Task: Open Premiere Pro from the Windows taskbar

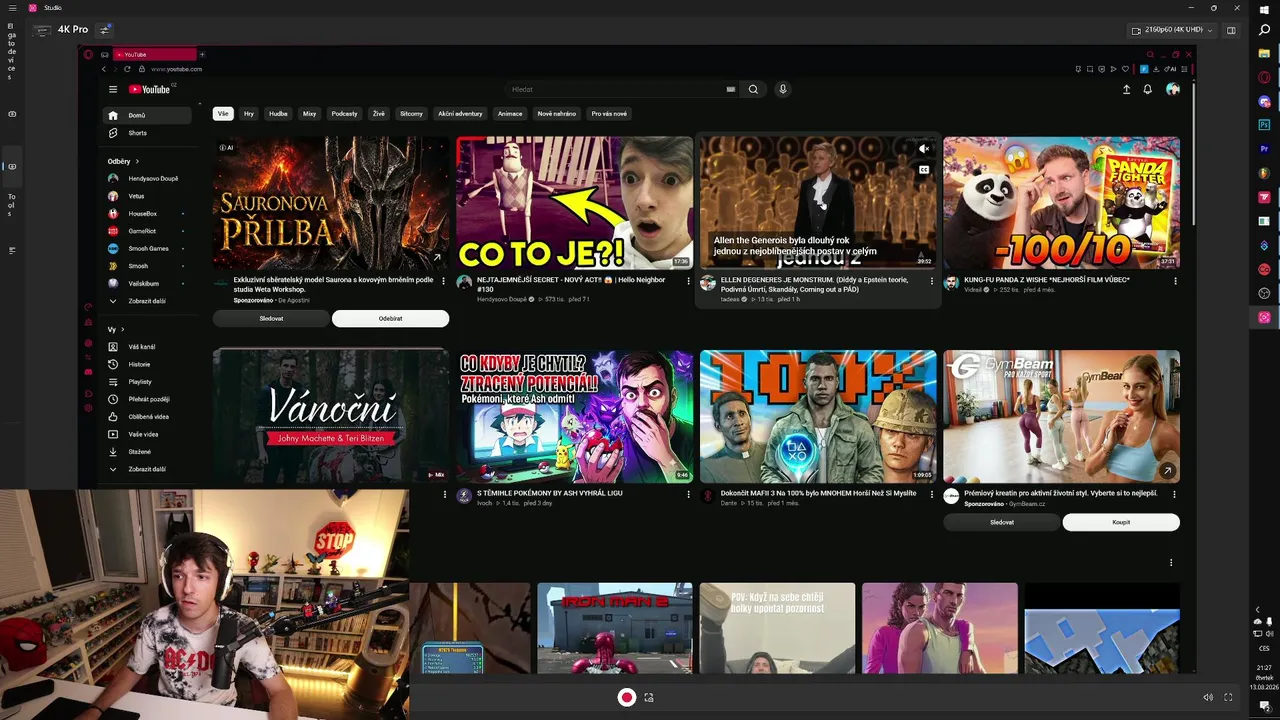Action: (1264, 149)
